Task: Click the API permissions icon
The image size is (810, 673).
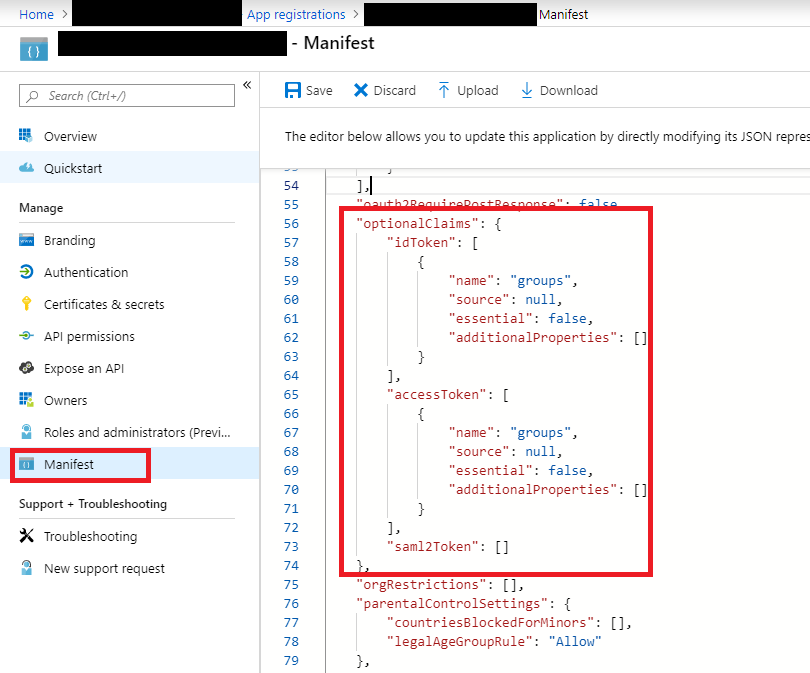Action: click(x=27, y=336)
